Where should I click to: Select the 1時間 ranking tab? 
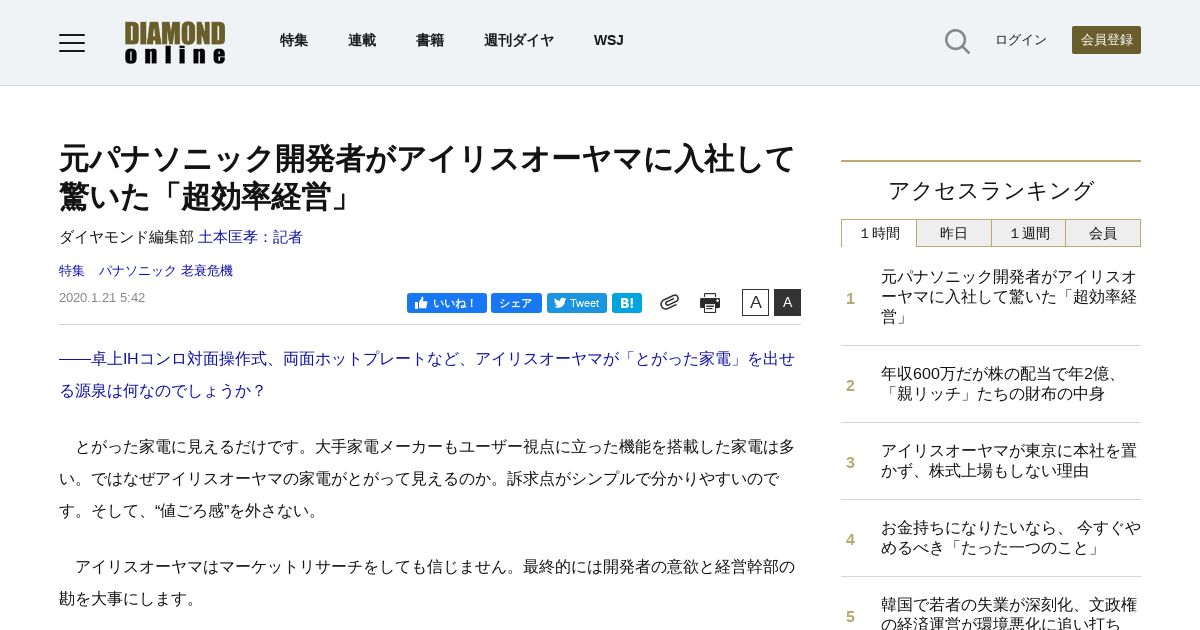pos(879,233)
